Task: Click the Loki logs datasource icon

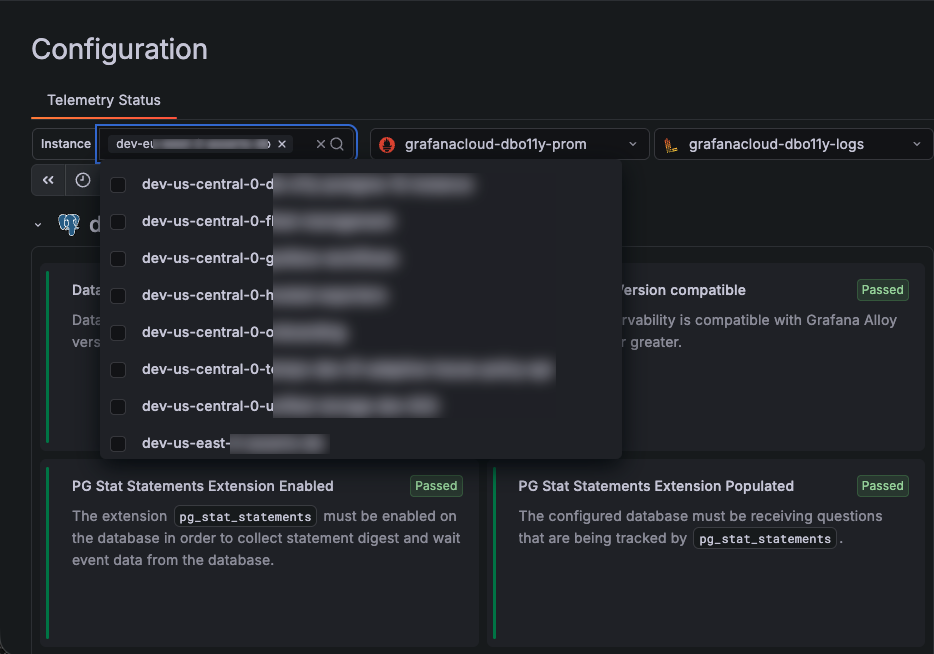Action: click(x=668, y=144)
